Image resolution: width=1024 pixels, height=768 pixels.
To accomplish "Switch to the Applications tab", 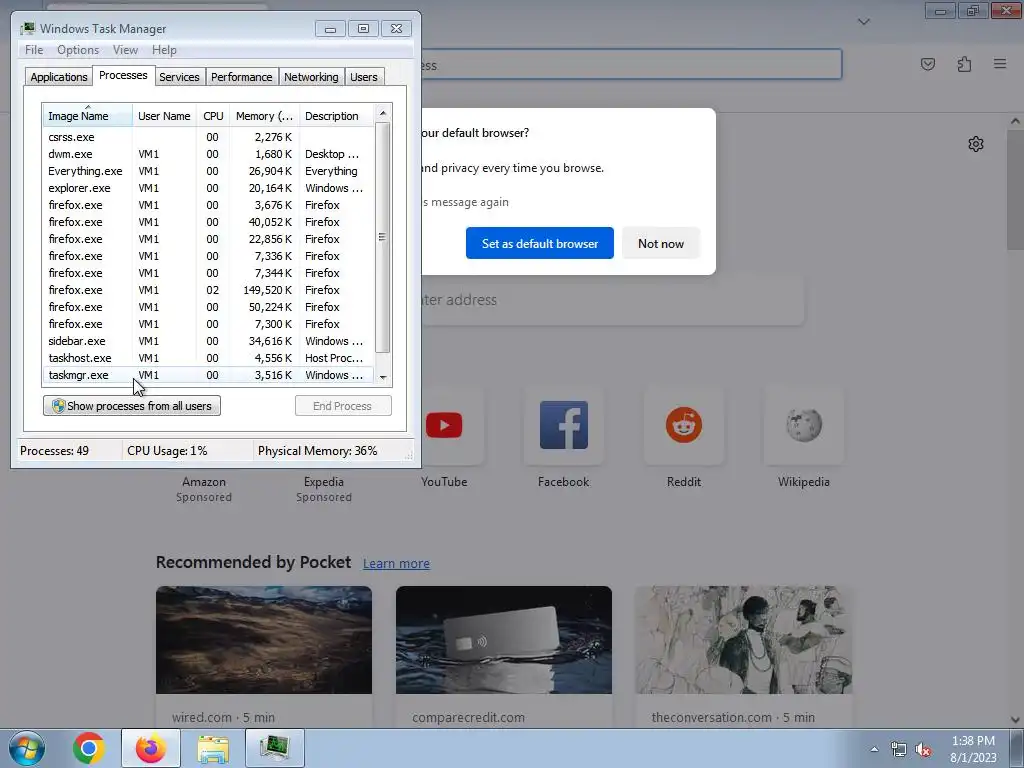I will 59,77.
